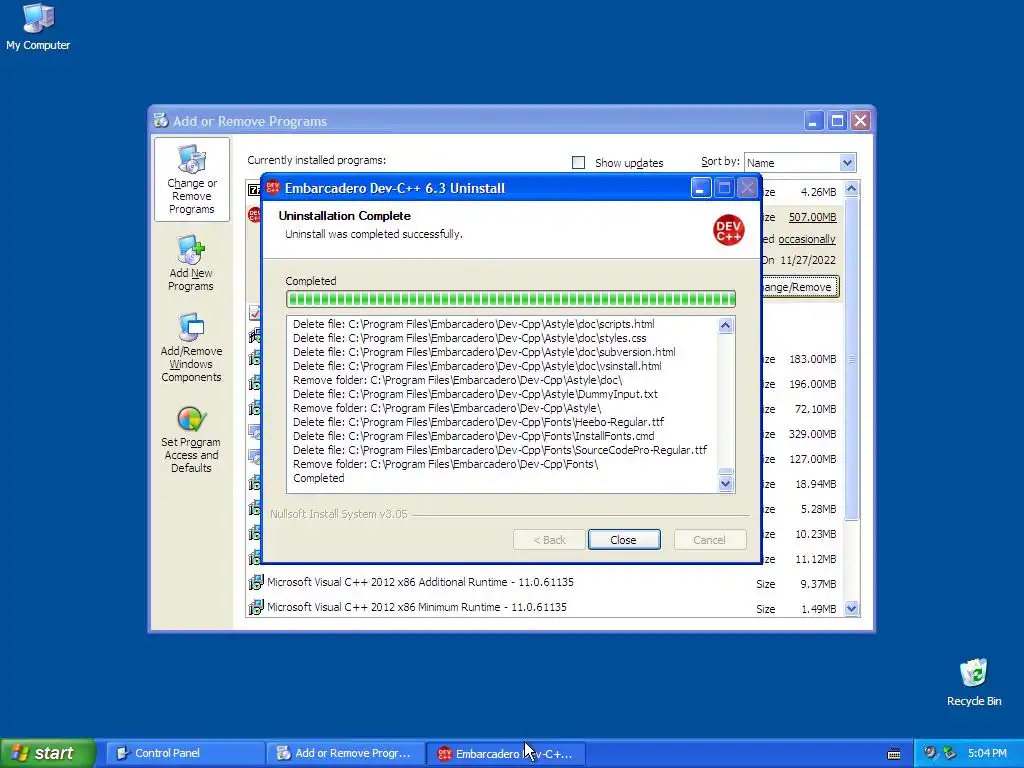Select log line deleting DummyInput.txt

coord(475,394)
